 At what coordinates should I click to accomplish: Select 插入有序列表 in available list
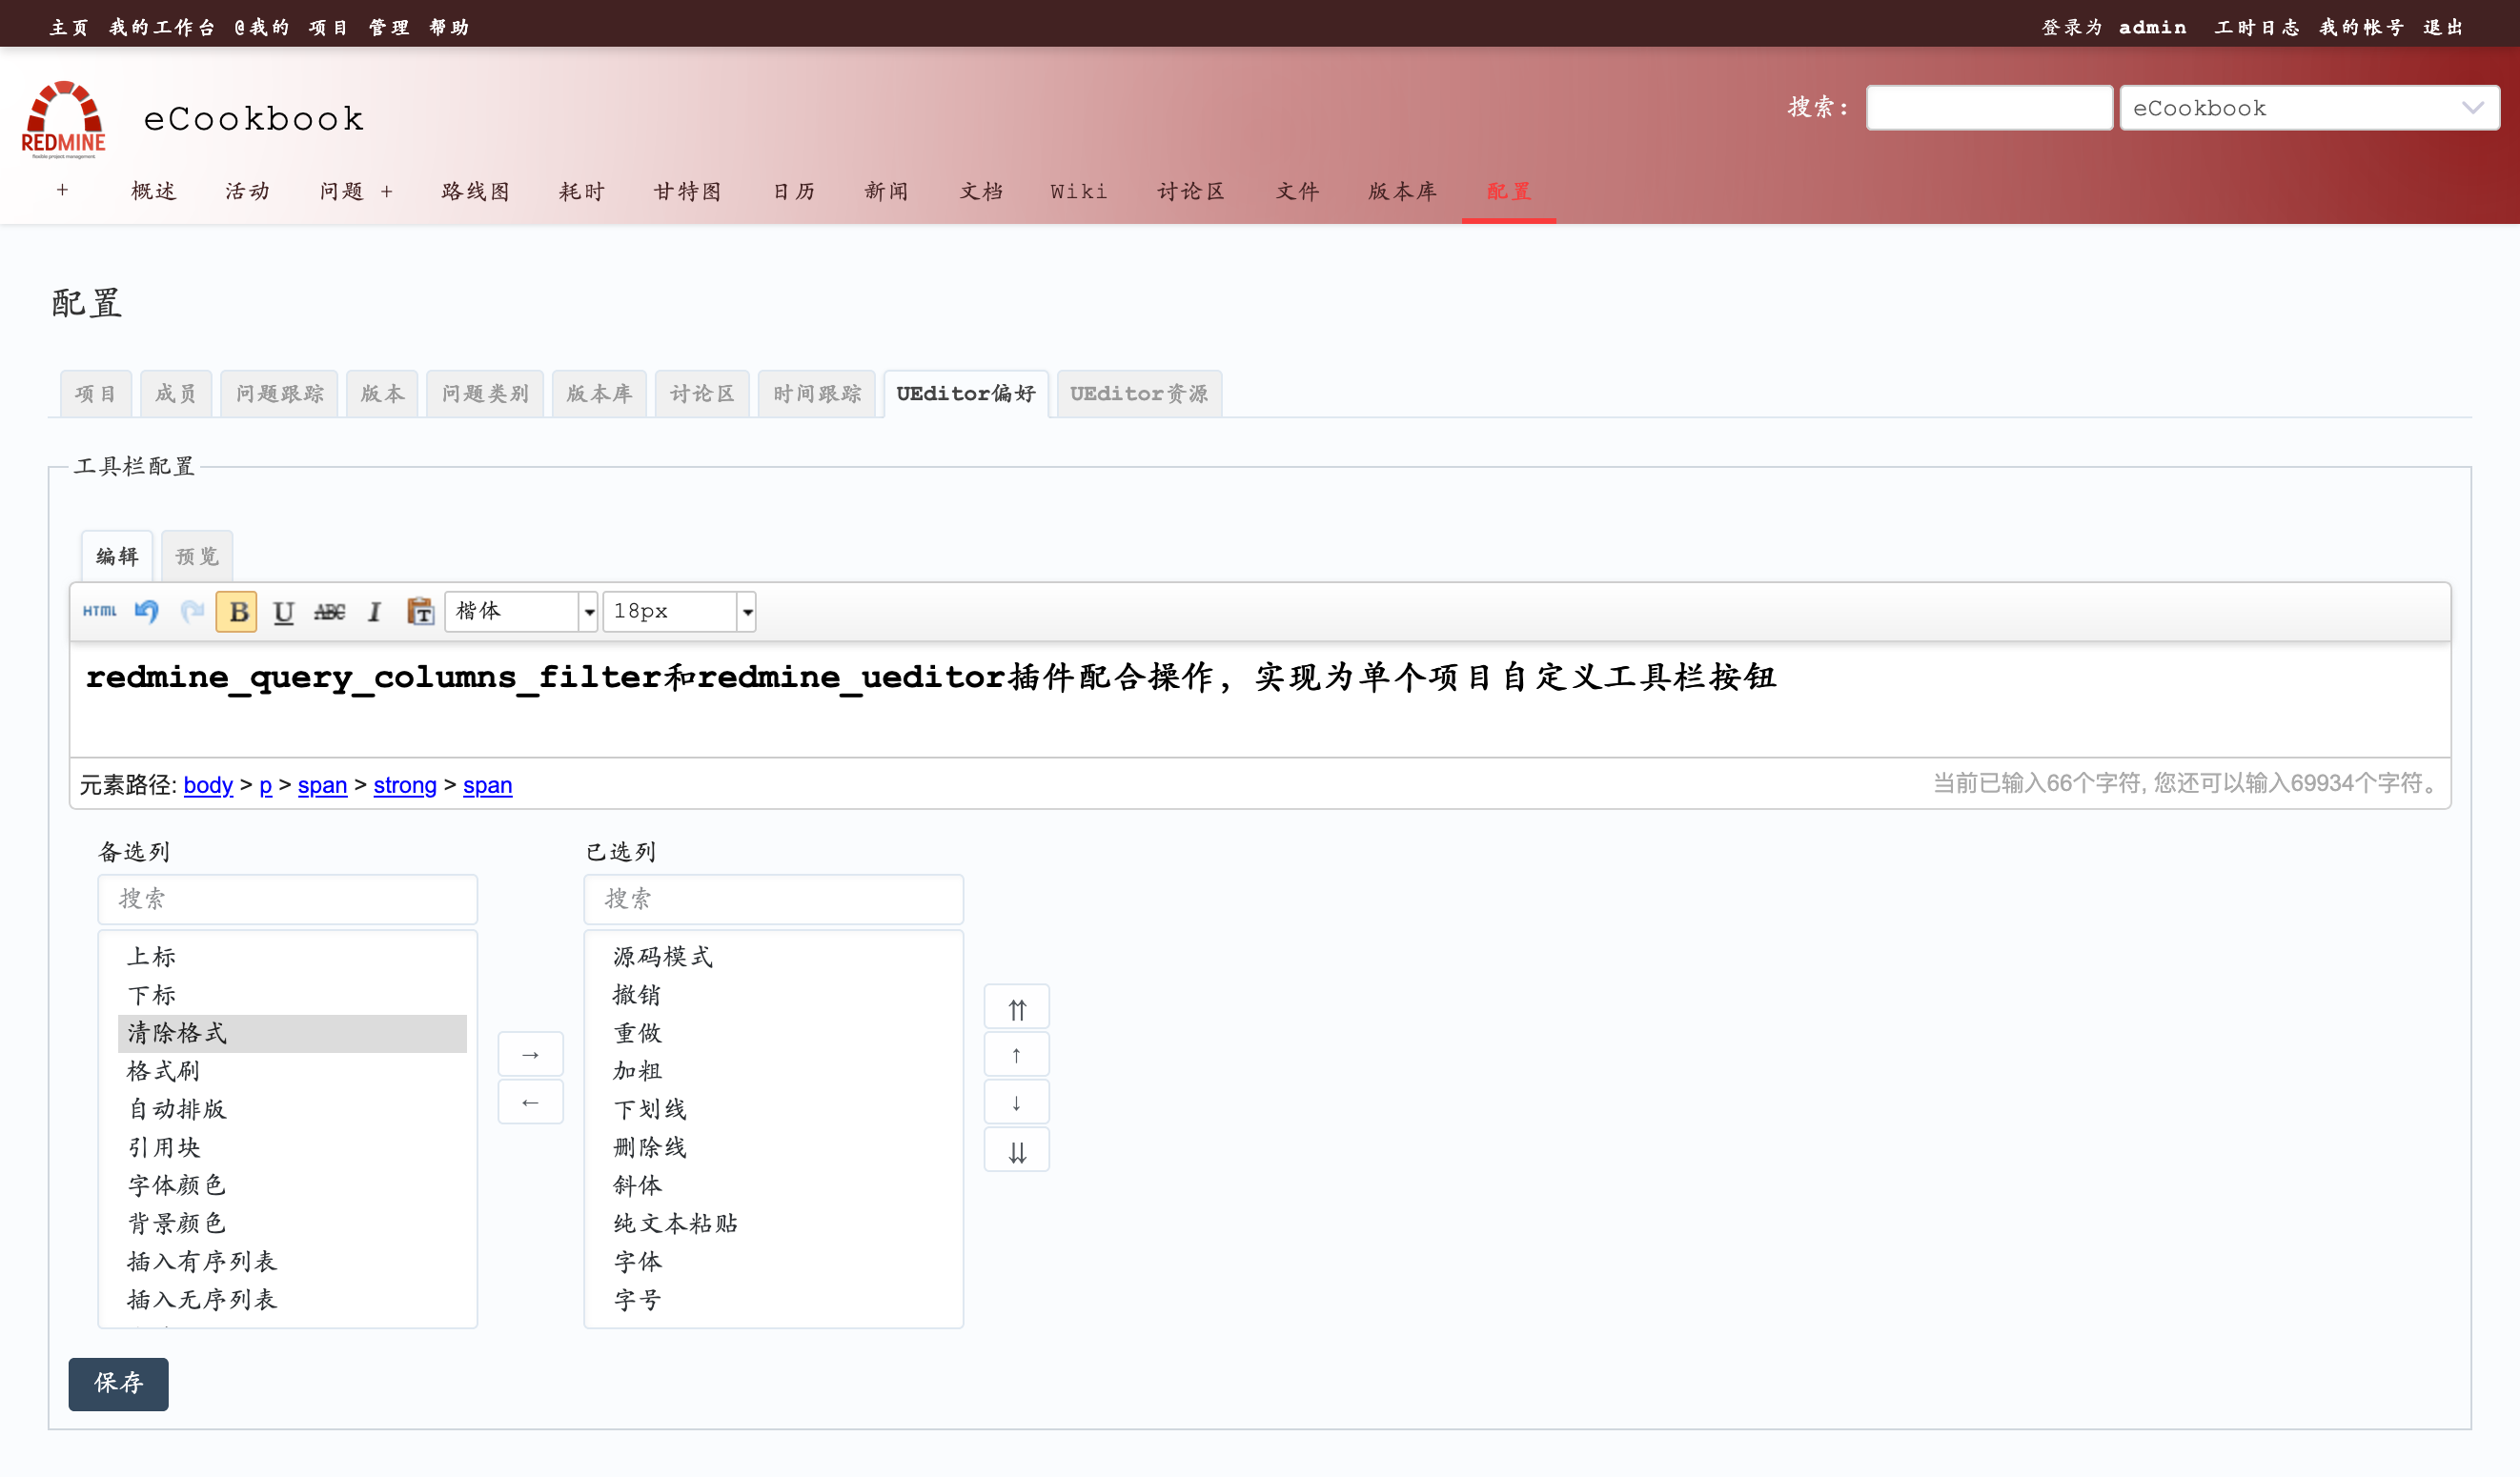point(292,1261)
